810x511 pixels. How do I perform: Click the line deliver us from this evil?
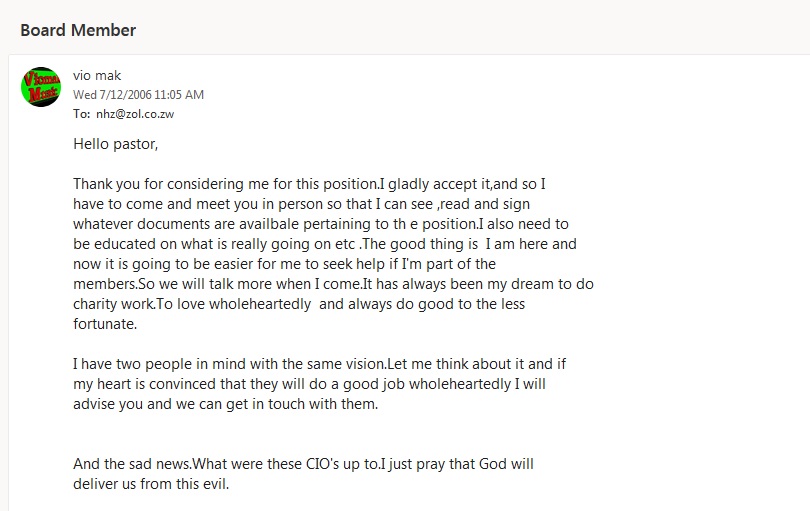coord(151,484)
